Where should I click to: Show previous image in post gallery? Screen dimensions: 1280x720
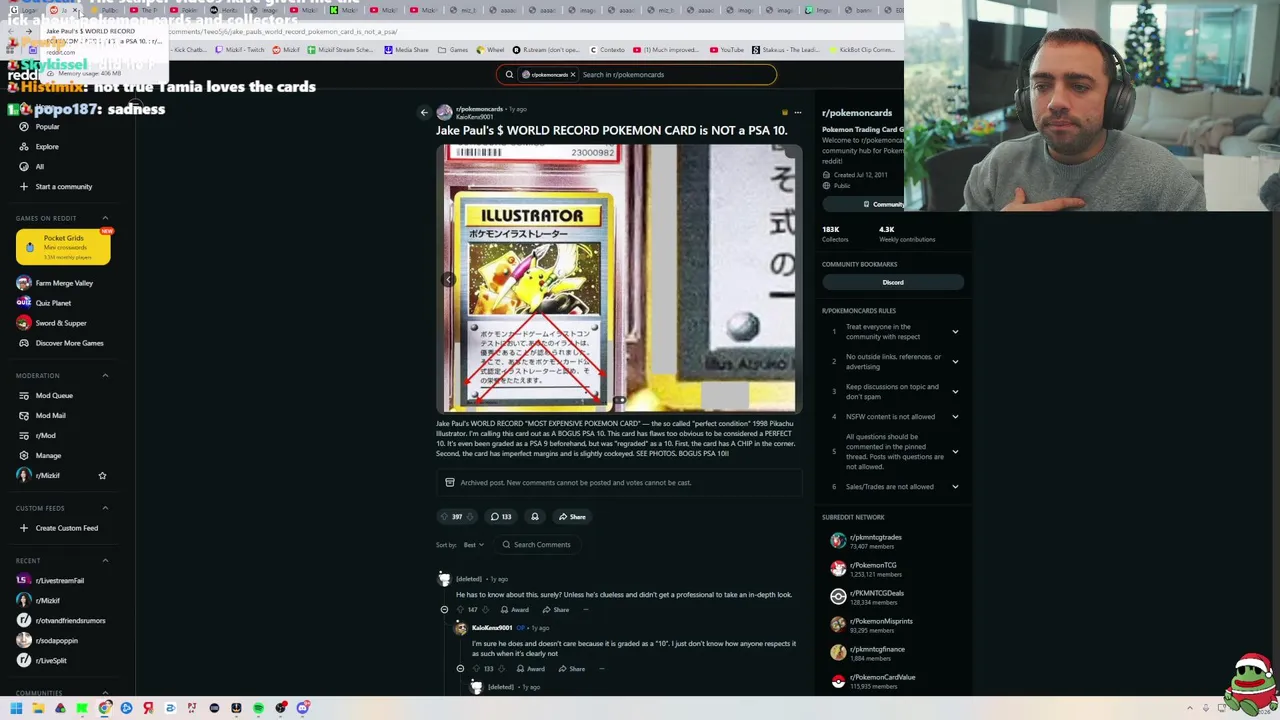click(449, 279)
